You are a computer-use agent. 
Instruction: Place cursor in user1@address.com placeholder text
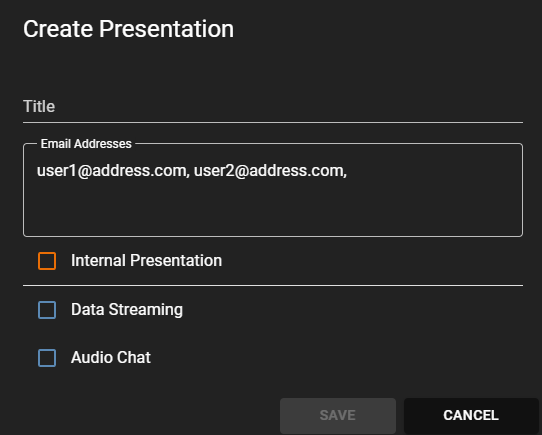coord(113,170)
